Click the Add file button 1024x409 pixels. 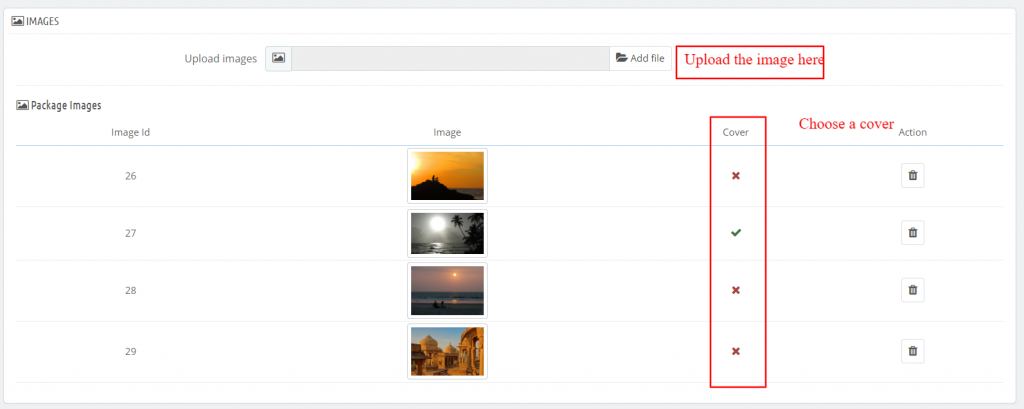pyautogui.click(x=640, y=58)
